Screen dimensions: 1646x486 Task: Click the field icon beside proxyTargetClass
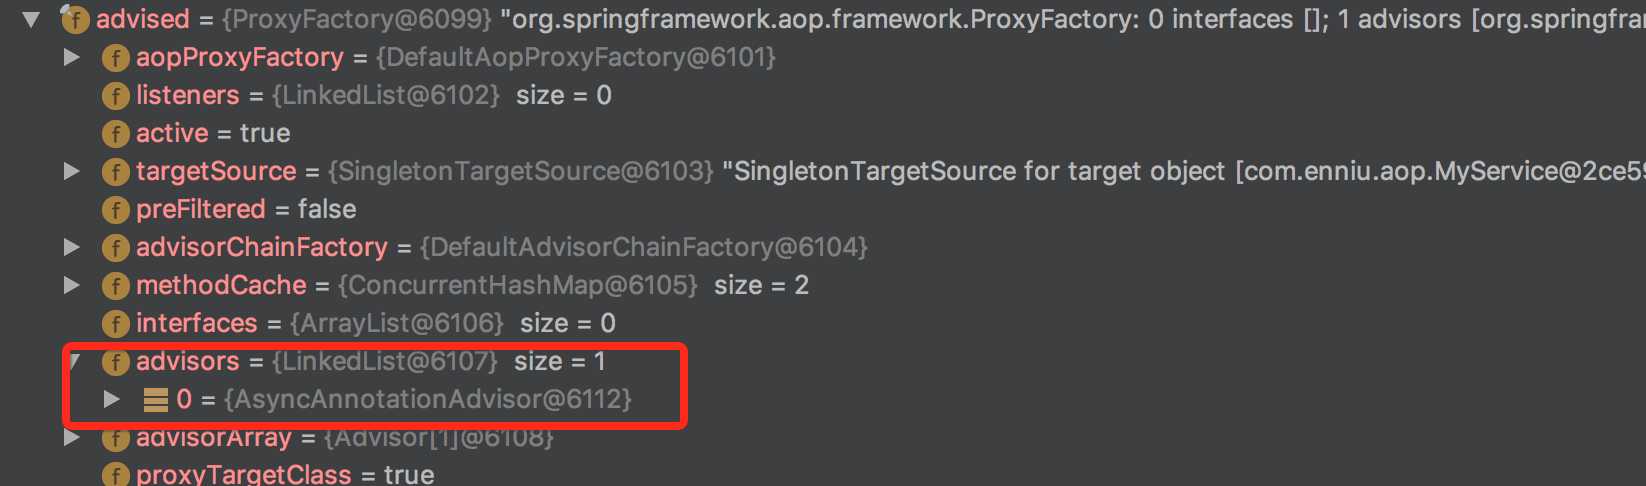point(116,475)
